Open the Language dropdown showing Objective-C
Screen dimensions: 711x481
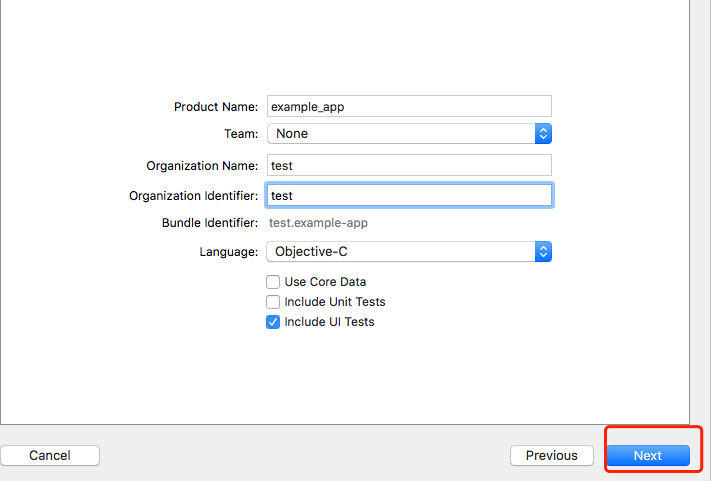[400, 252]
